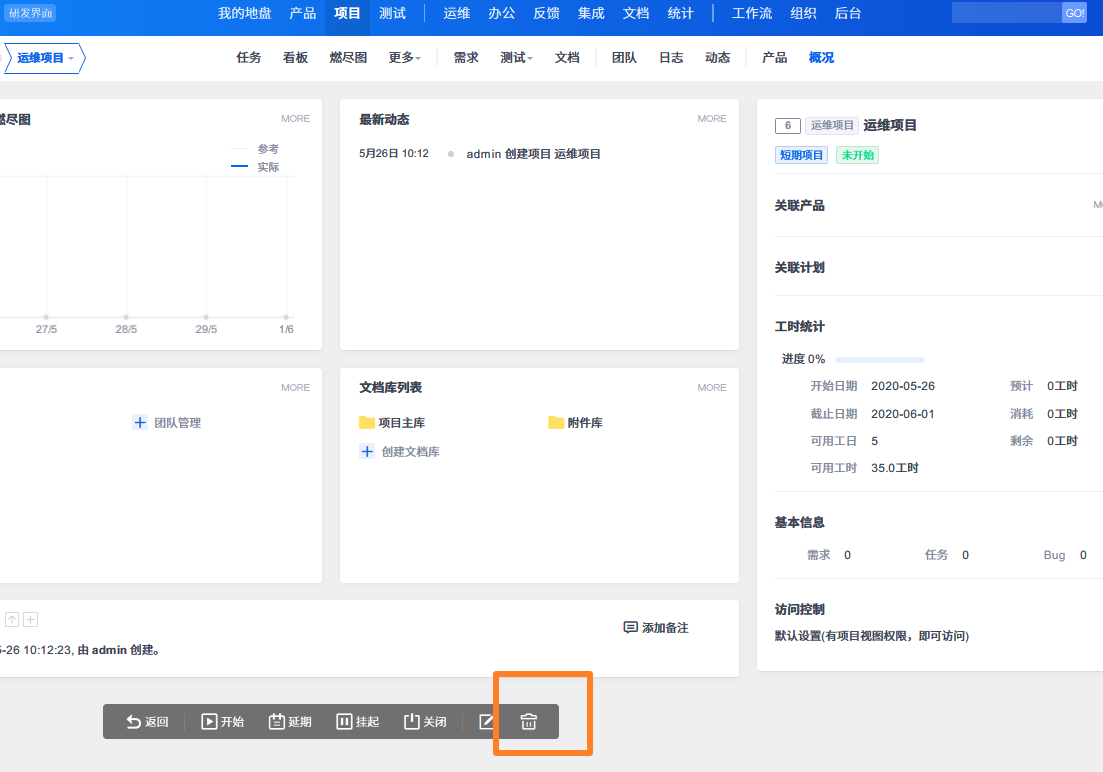The height and width of the screenshot is (772, 1103).
Task: Expand the 更多 dropdown menu
Action: tap(404, 58)
